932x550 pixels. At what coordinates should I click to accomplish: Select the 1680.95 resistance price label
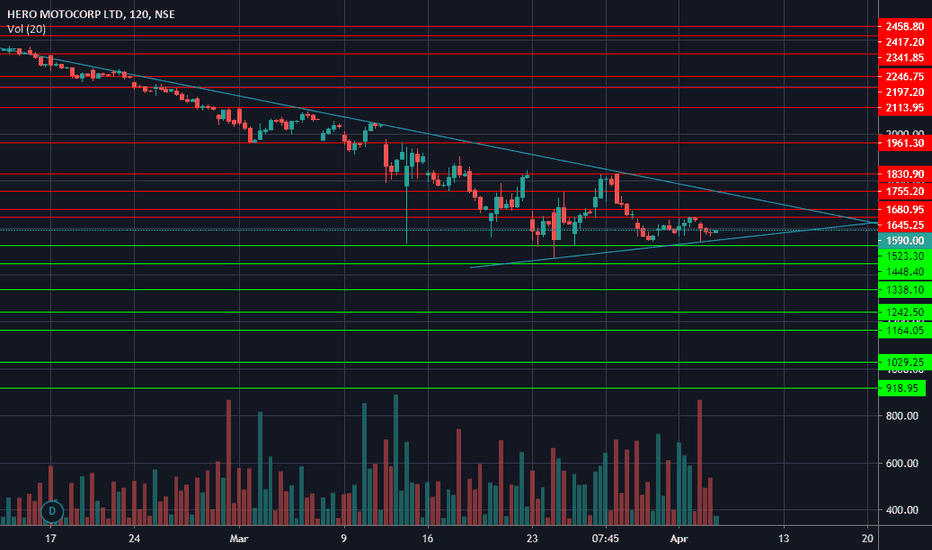click(905, 209)
